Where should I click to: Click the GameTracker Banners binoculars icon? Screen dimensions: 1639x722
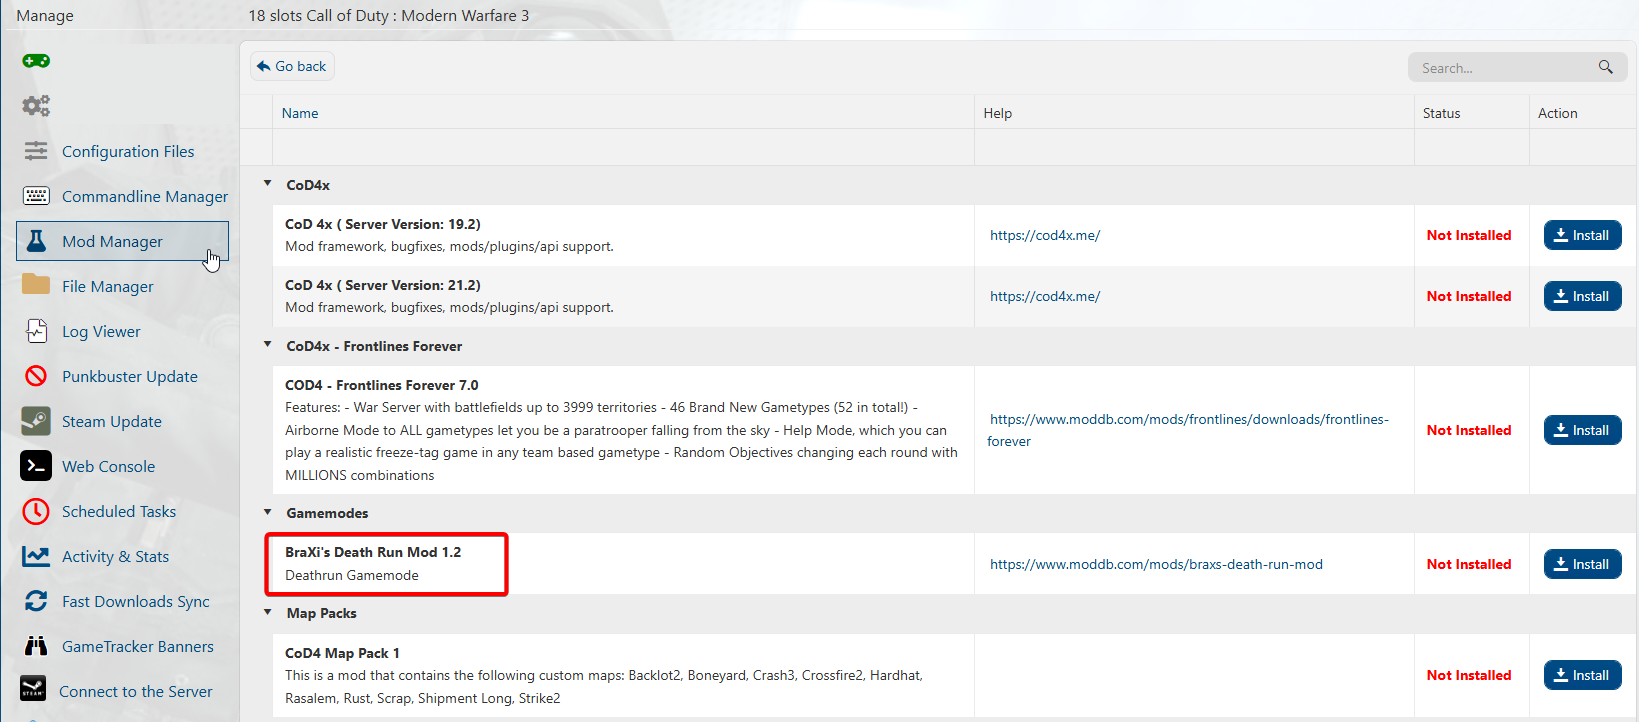36,646
